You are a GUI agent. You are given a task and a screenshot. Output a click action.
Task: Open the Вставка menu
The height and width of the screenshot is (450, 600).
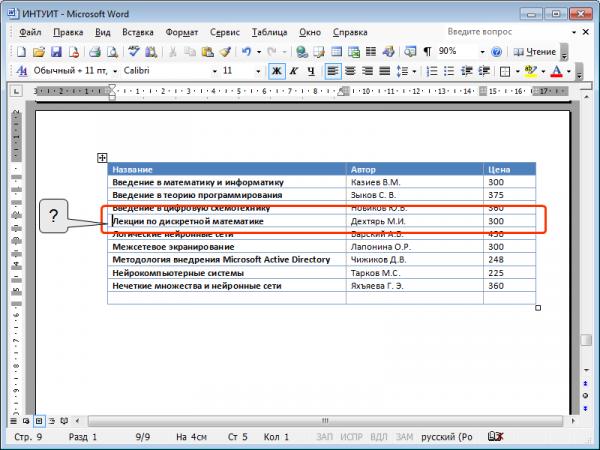(138, 33)
